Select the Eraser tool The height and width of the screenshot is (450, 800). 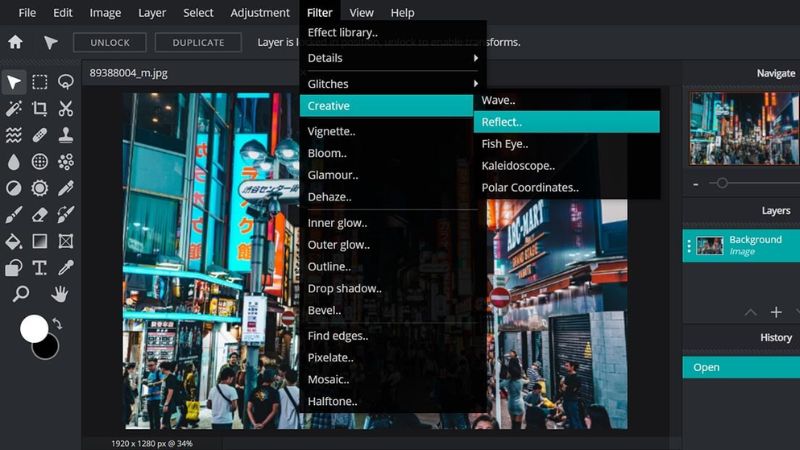click(x=40, y=214)
